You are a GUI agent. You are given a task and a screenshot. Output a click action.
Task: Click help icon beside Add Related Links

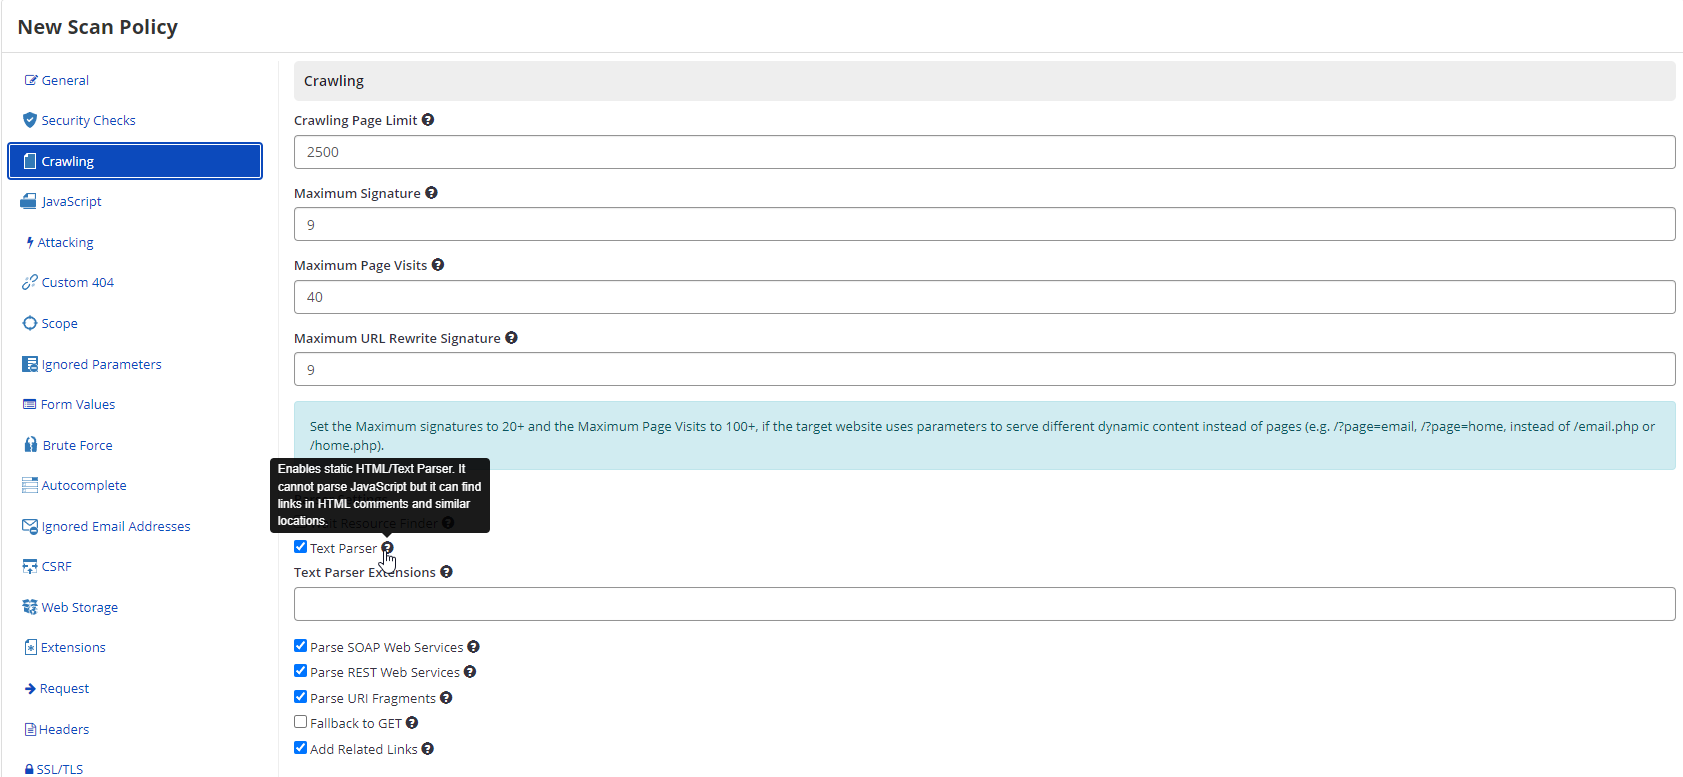click(x=428, y=749)
